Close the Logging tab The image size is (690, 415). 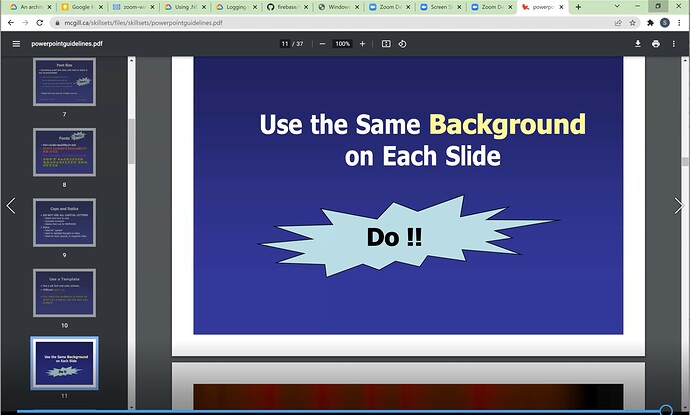tap(254, 7)
